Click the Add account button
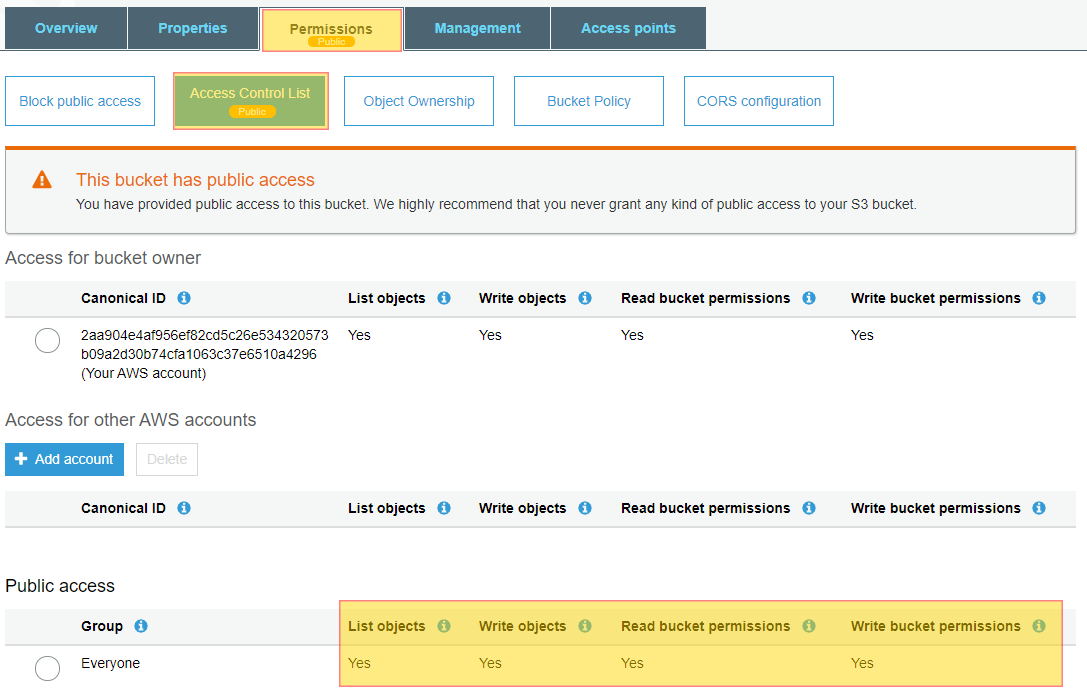1087x699 pixels. [x=64, y=459]
